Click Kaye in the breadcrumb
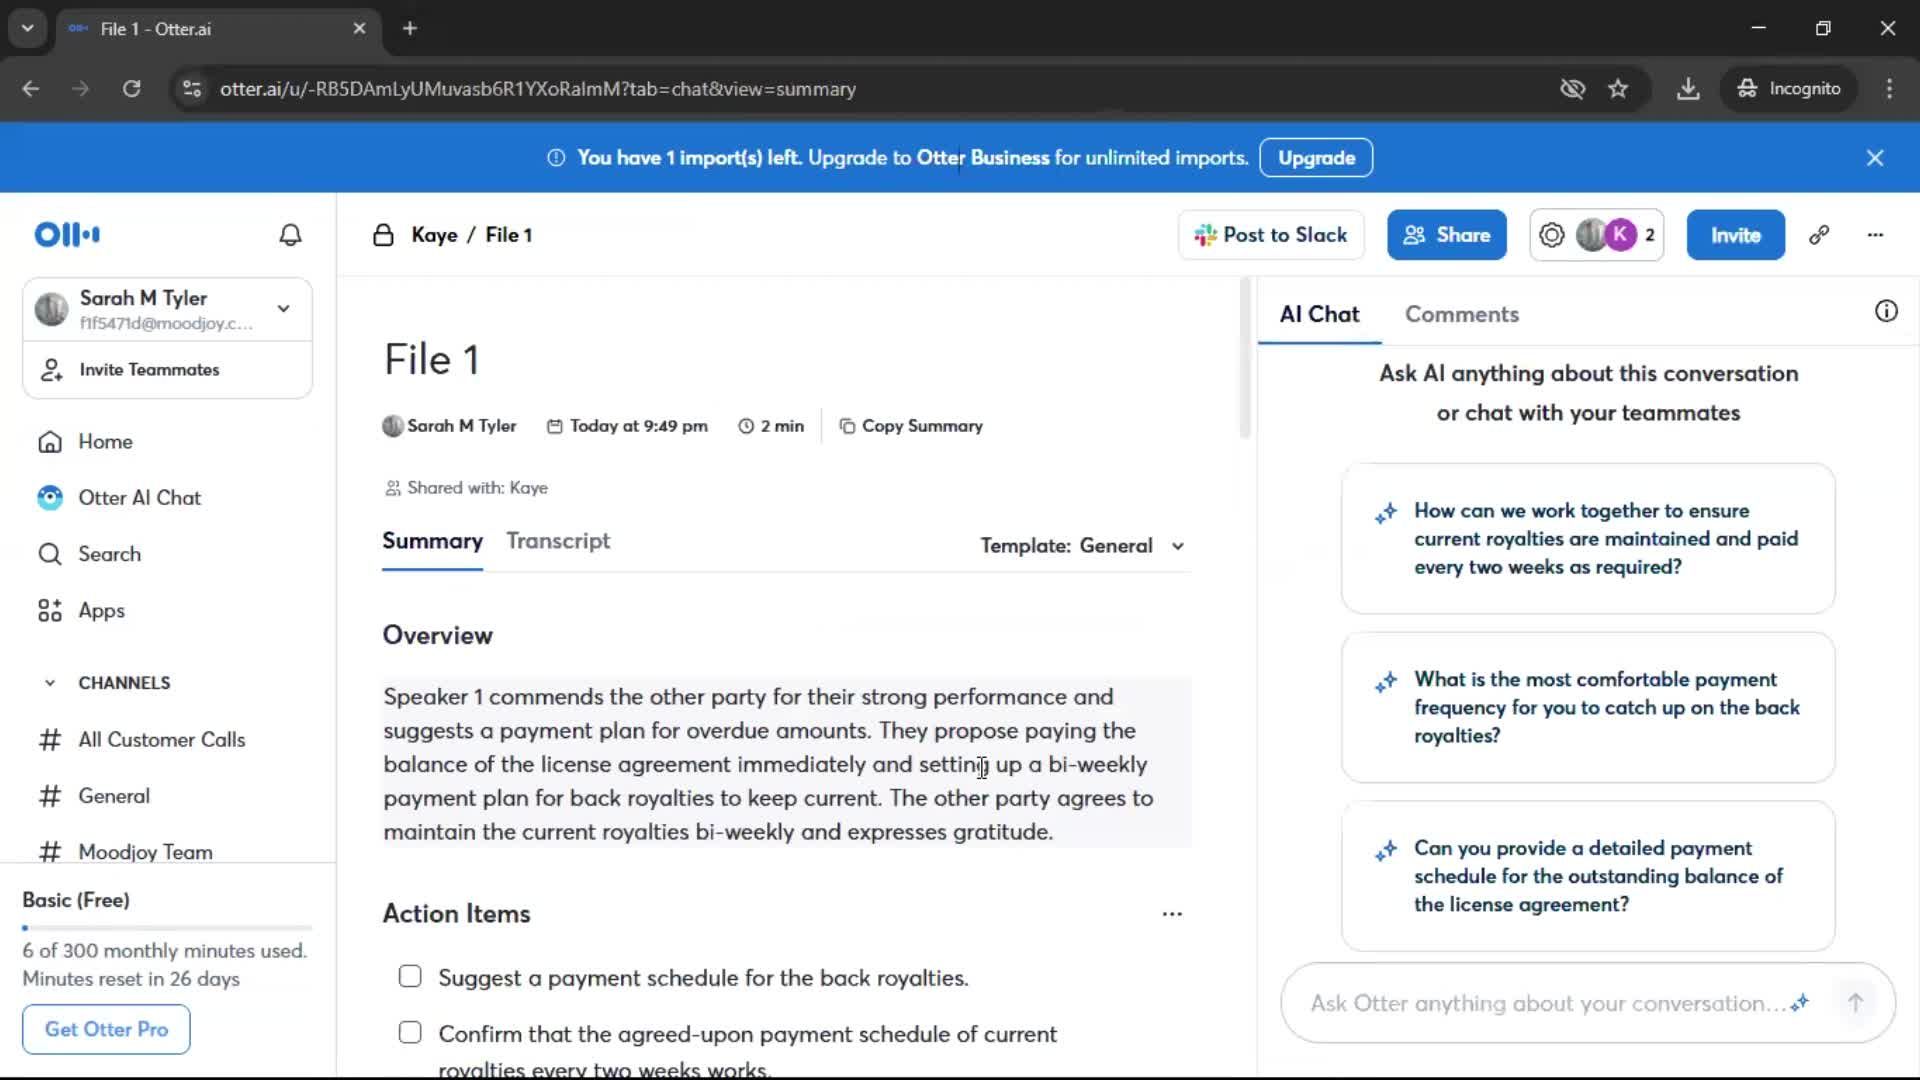Viewport: 1920px width, 1080px height. [434, 235]
